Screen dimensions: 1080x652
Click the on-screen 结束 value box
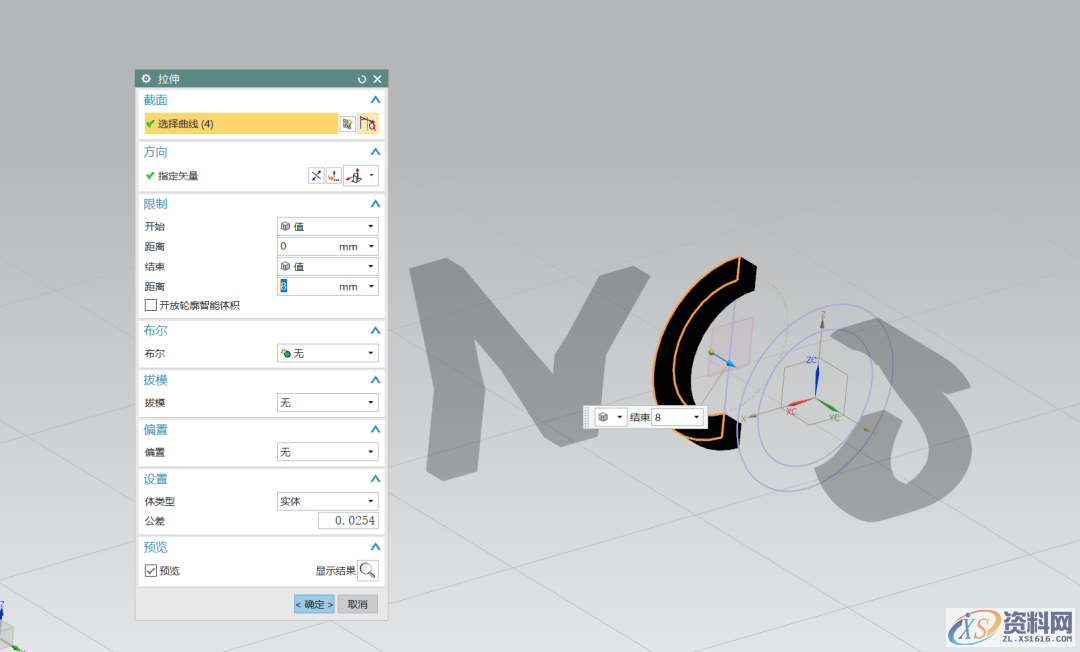point(671,417)
